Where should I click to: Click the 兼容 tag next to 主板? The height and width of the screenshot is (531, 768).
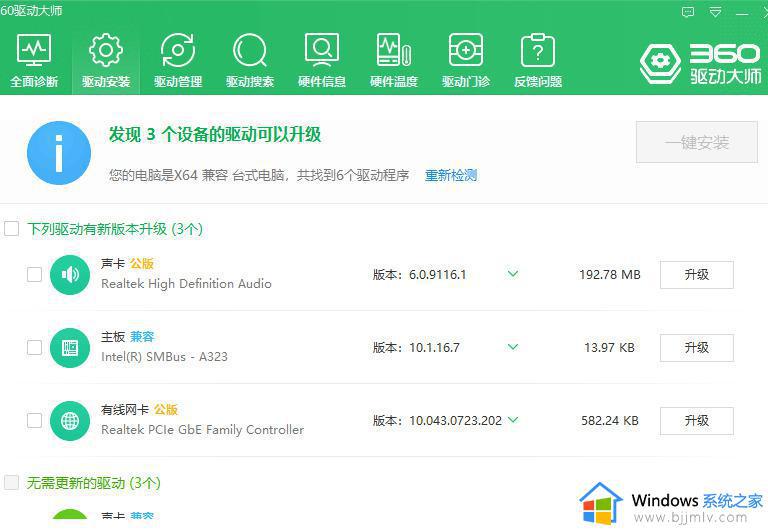point(142,337)
